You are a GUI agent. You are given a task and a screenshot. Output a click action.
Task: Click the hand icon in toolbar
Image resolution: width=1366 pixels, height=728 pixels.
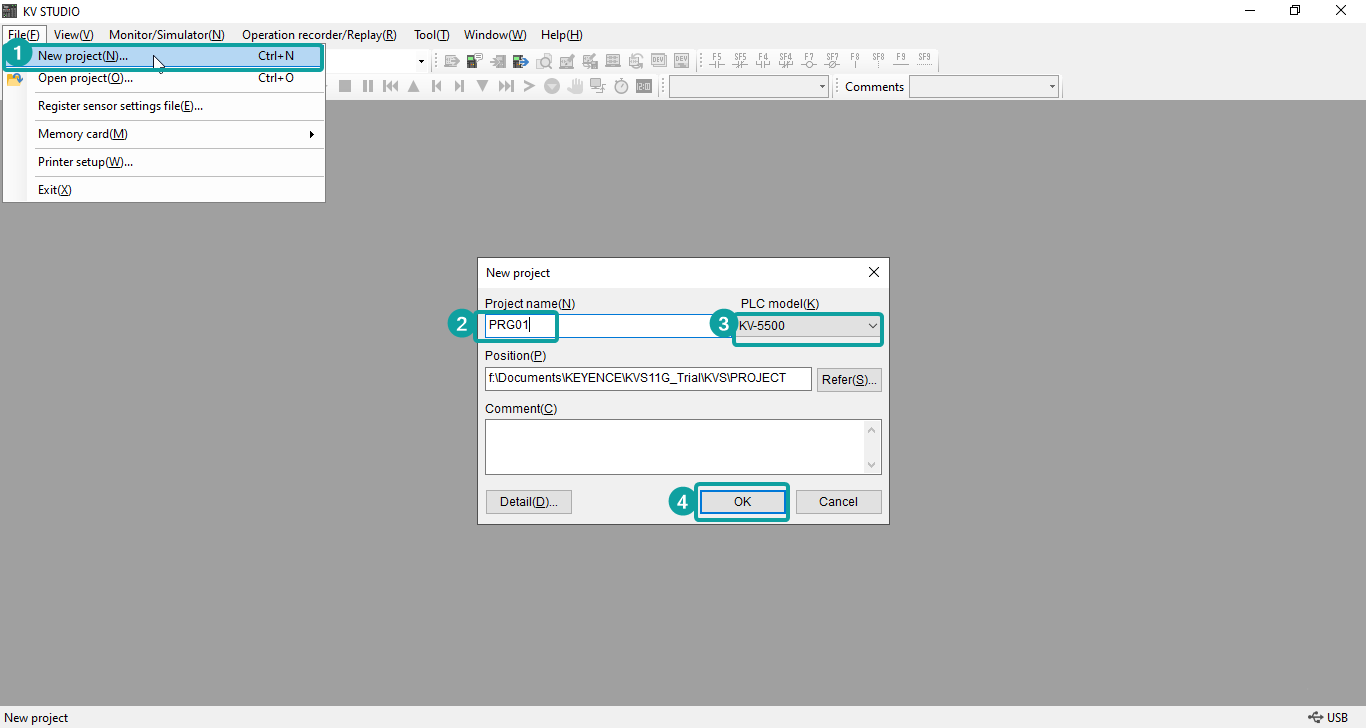pos(575,86)
